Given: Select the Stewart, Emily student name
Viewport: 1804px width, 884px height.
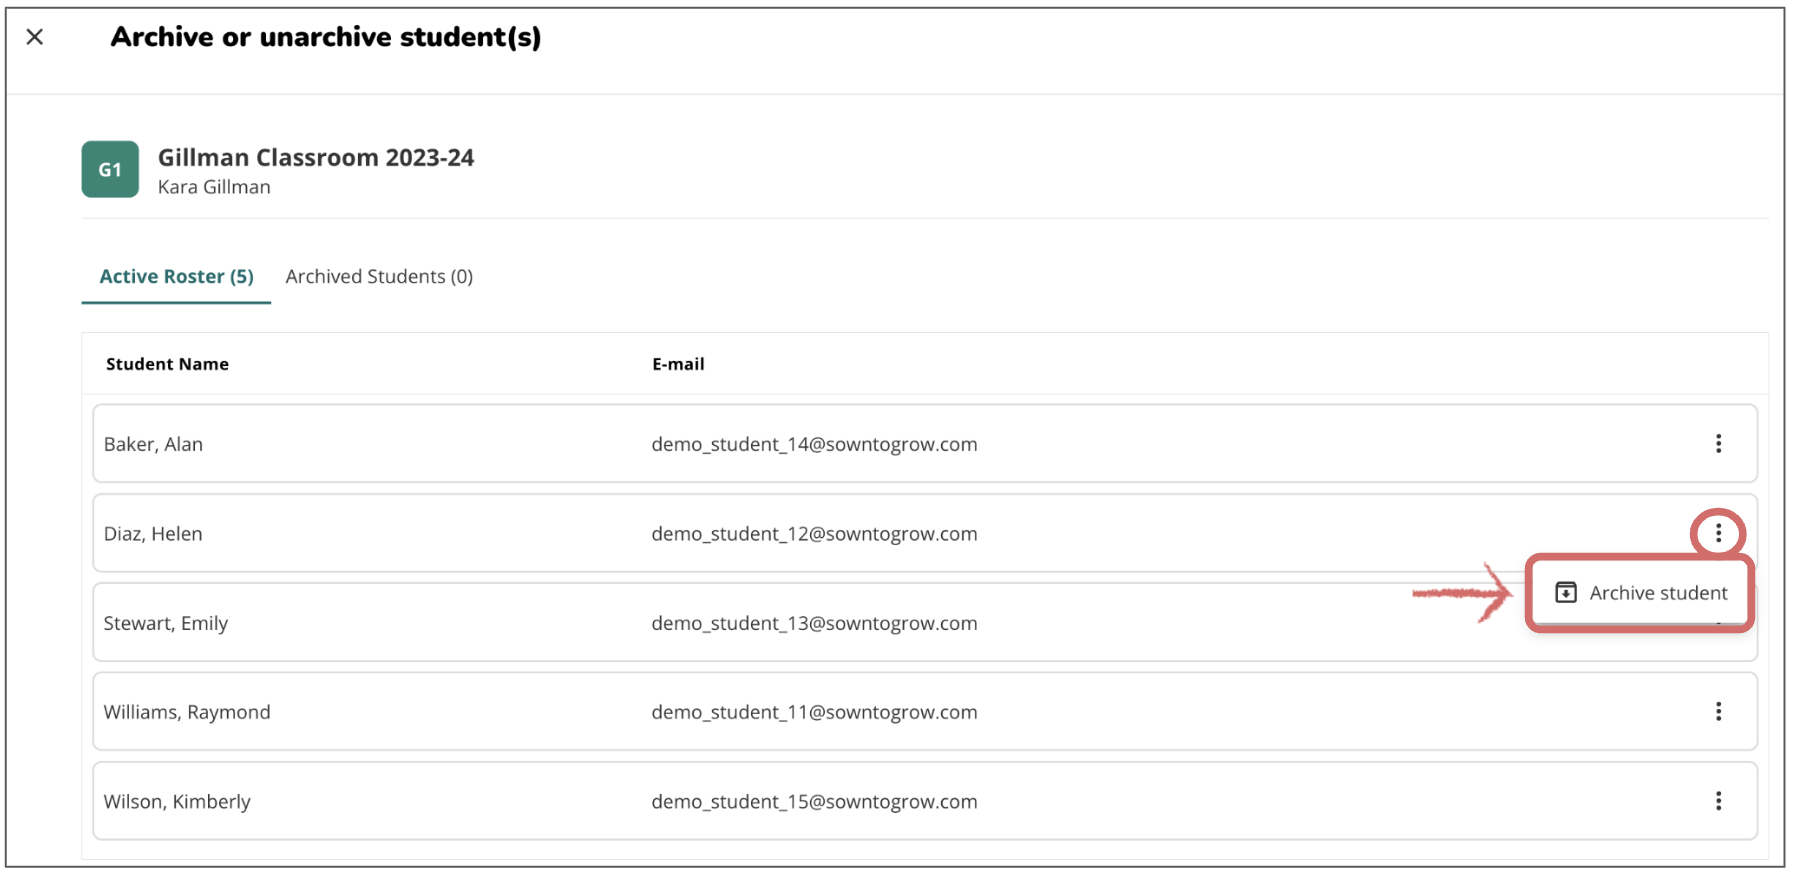Looking at the screenshot, I should pyautogui.click(x=166, y=624).
